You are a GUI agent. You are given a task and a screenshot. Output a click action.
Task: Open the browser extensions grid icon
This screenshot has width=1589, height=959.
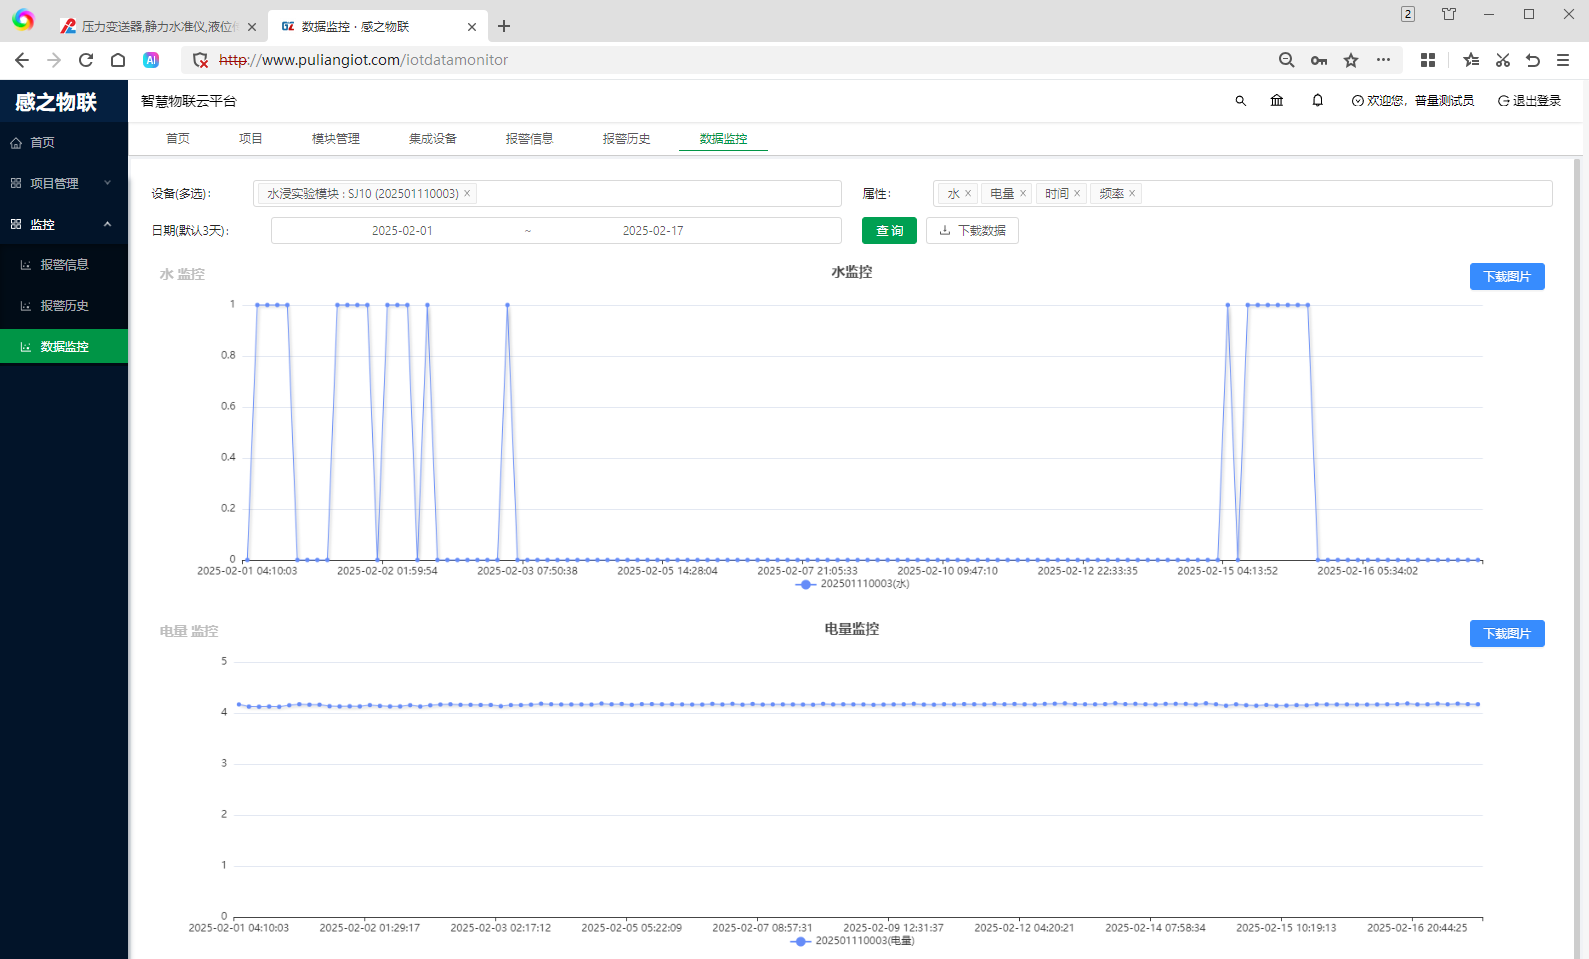[x=1427, y=60]
